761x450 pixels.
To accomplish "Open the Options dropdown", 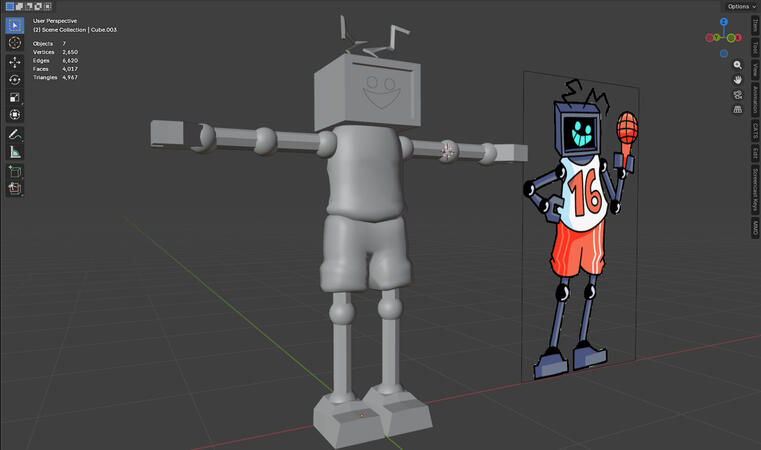I will tap(741, 6).
